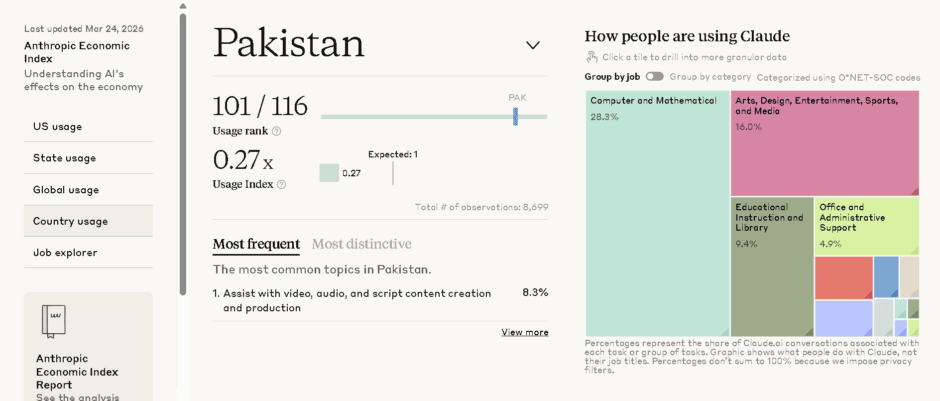Viewport: 940px width, 401px height.
Task: Open the Job explorer section
Action: coord(65,253)
